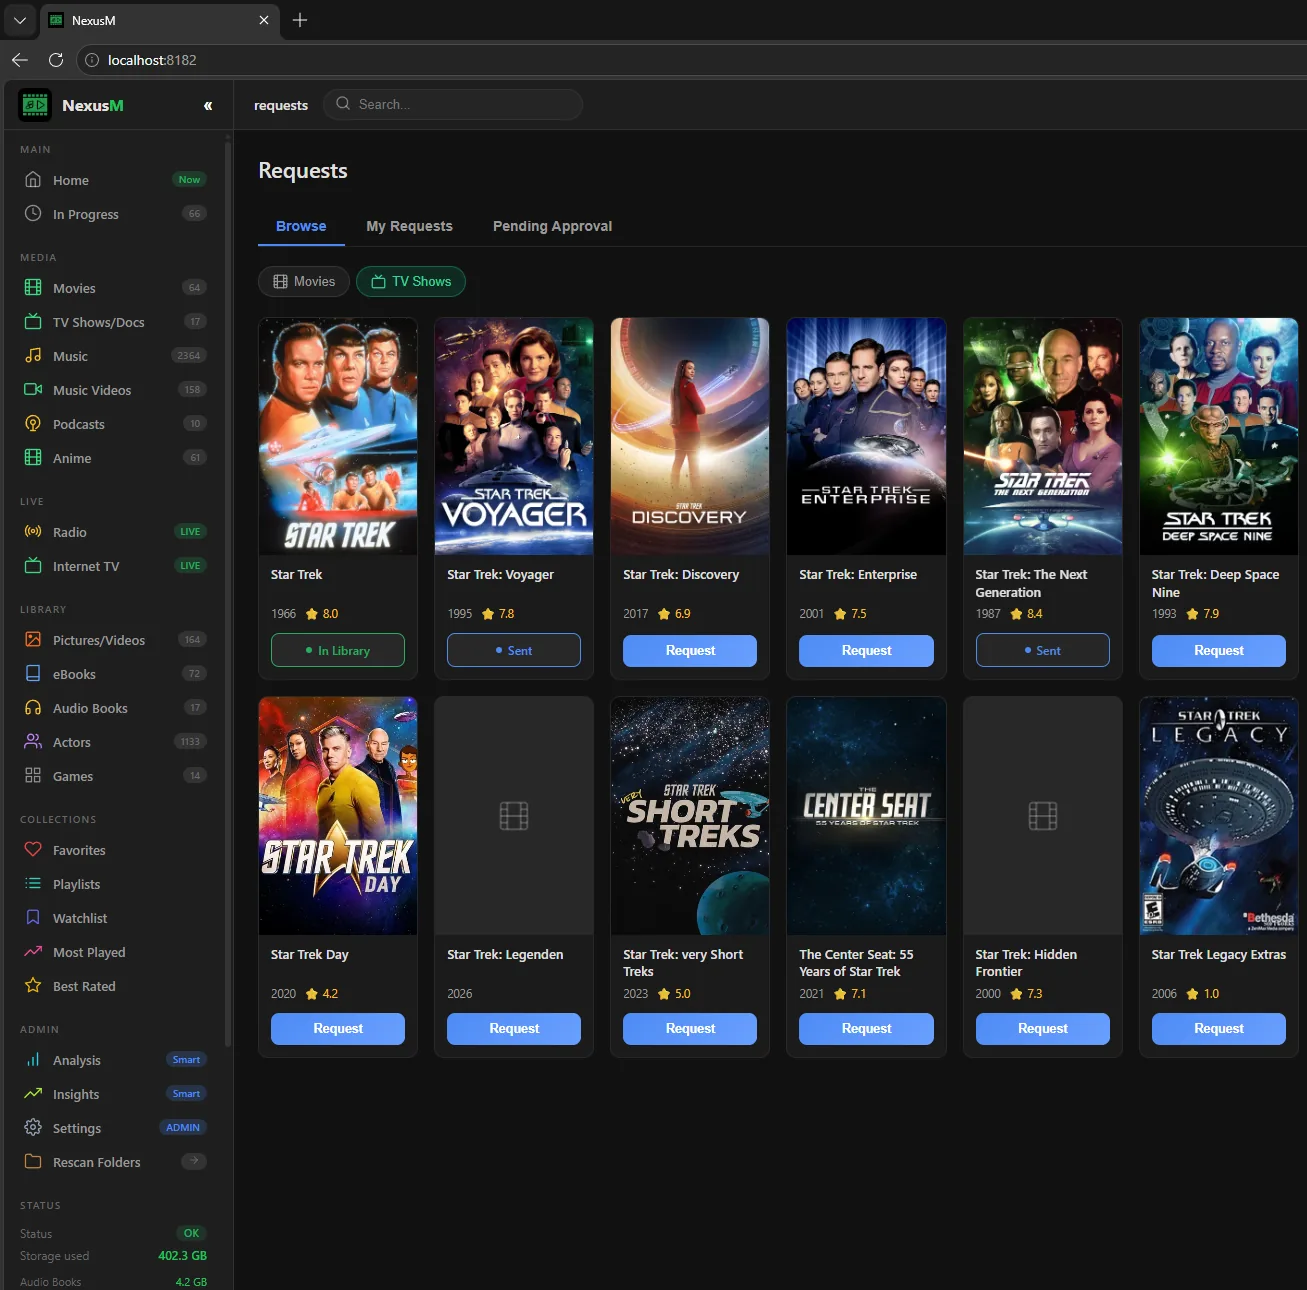Select the TV Shows filter toggle

coord(411,282)
